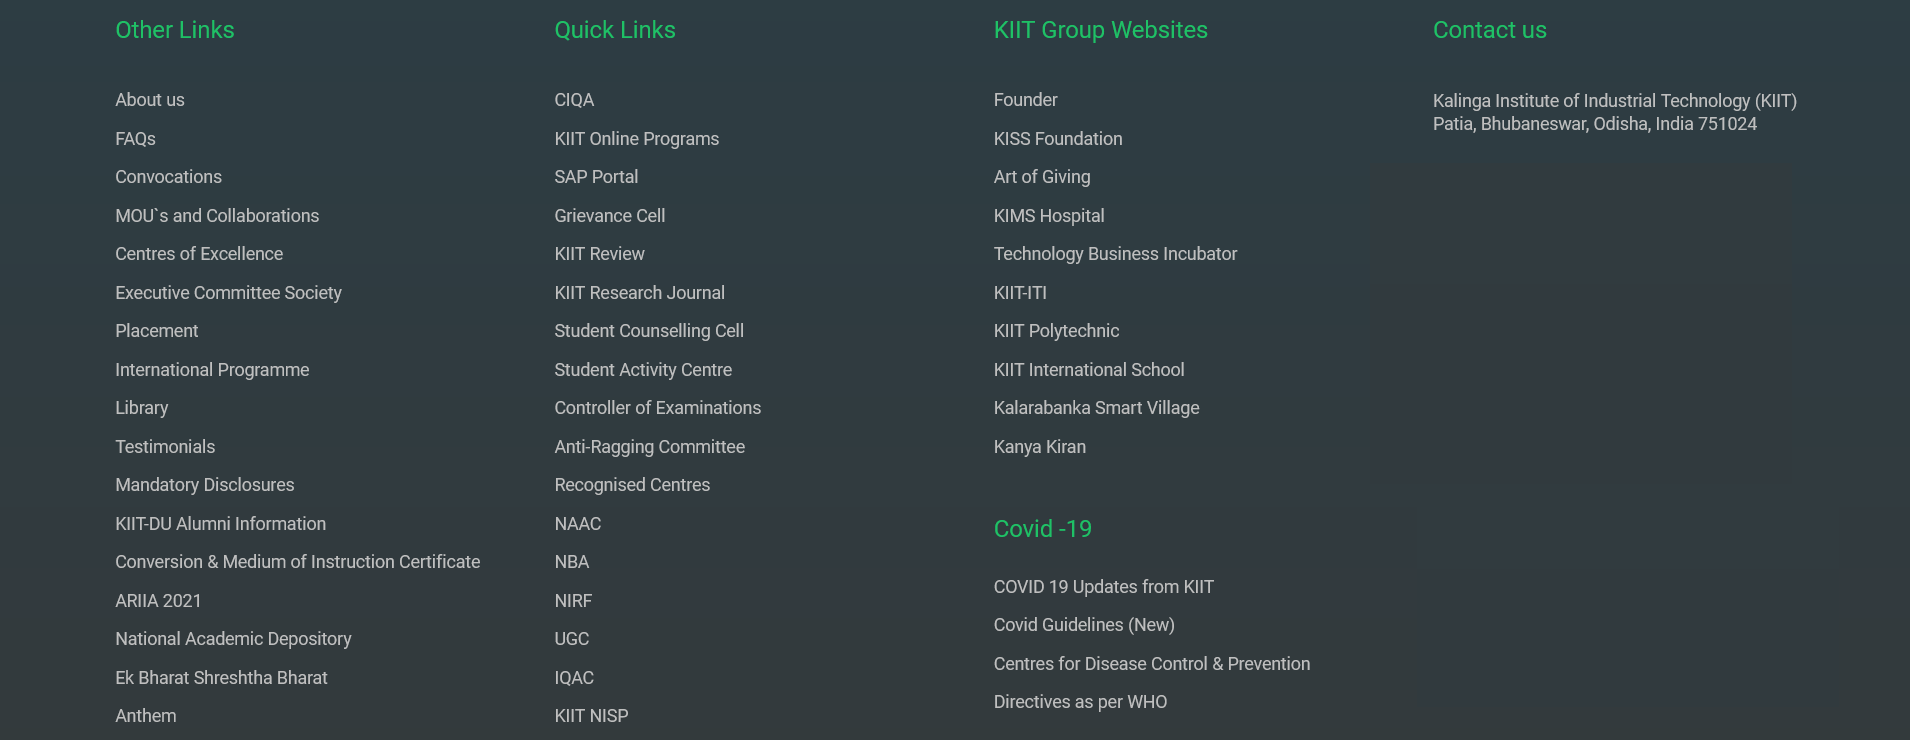Click Conversion & Medium of Instruction Certificate
This screenshot has width=1910, height=740.
(297, 562)
